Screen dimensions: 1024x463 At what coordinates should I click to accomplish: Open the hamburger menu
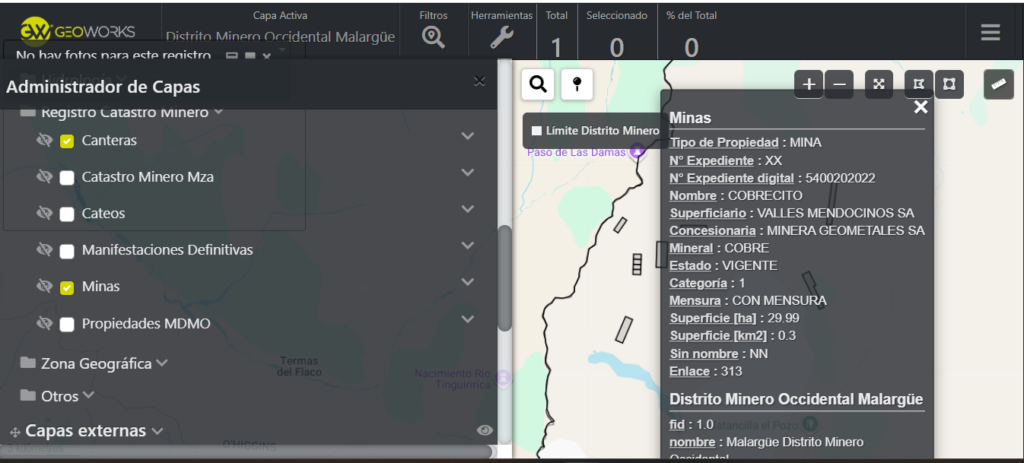tap(990, 32)
